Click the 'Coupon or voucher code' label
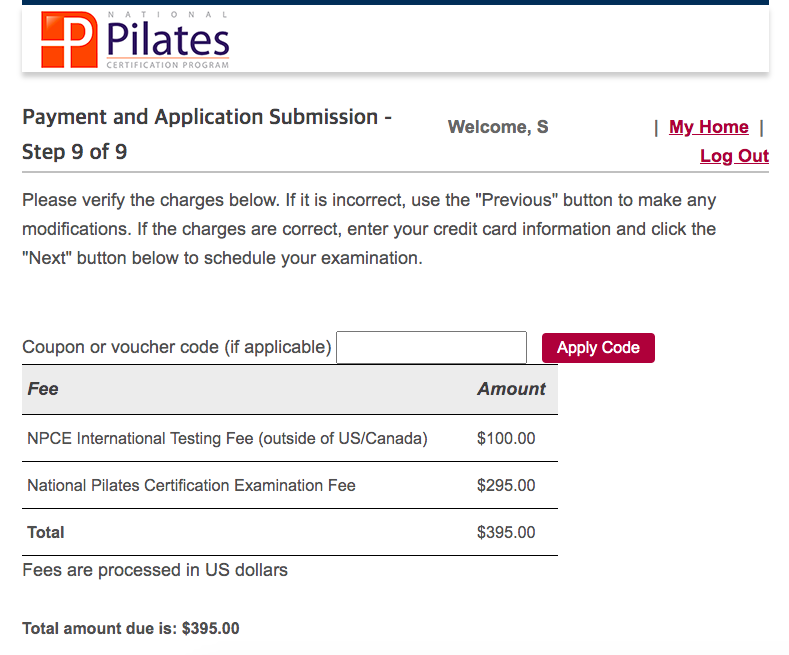The width and height of the screenshot is (789, 655). (177, 347)
